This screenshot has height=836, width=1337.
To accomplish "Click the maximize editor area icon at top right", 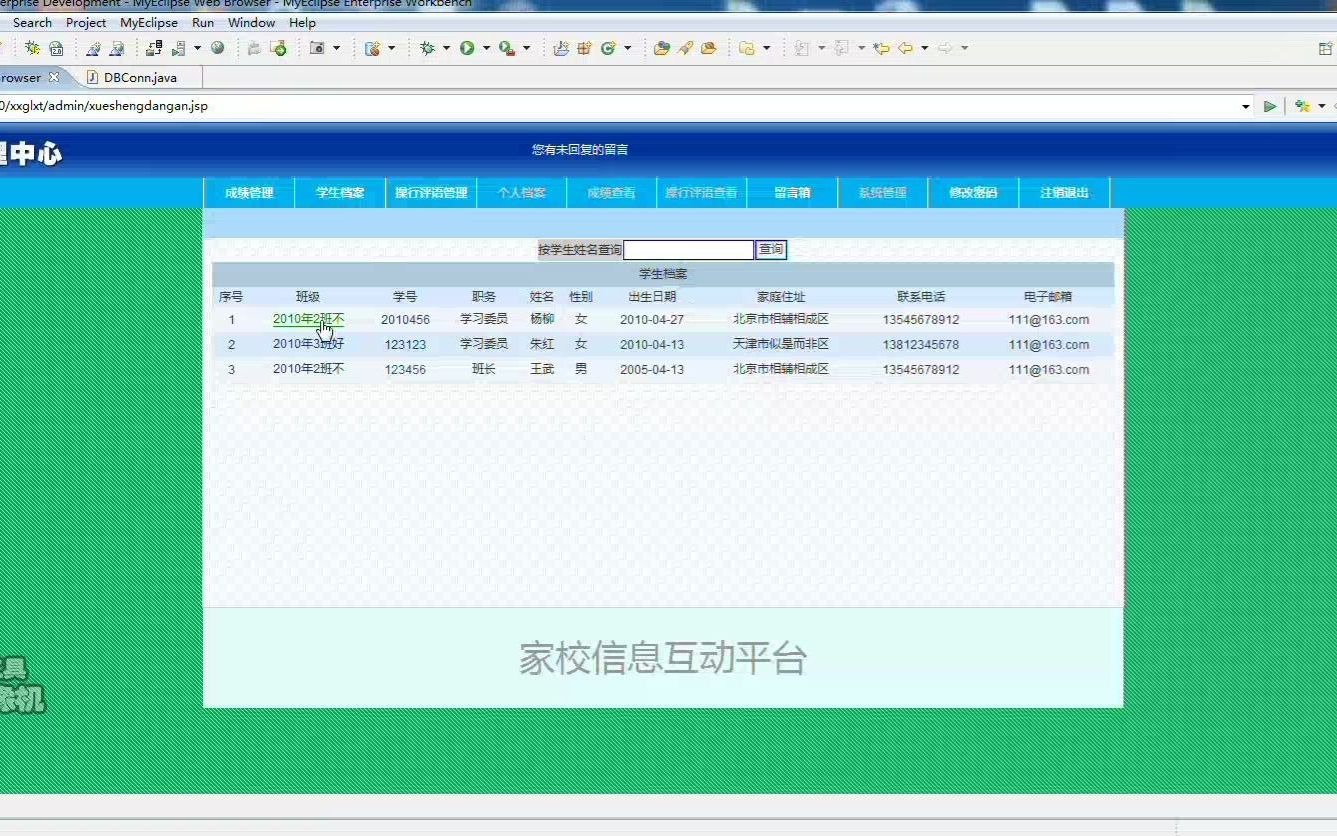I will point(1324,47).
